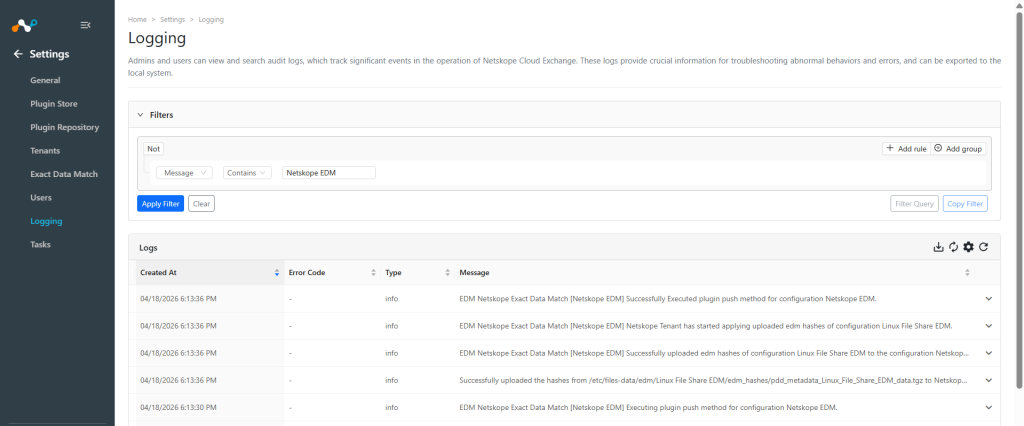The image size is (1024, 426).
Task: Click the Logging breadcrumb
Action: pyautogui.click(x=211, y=20)
